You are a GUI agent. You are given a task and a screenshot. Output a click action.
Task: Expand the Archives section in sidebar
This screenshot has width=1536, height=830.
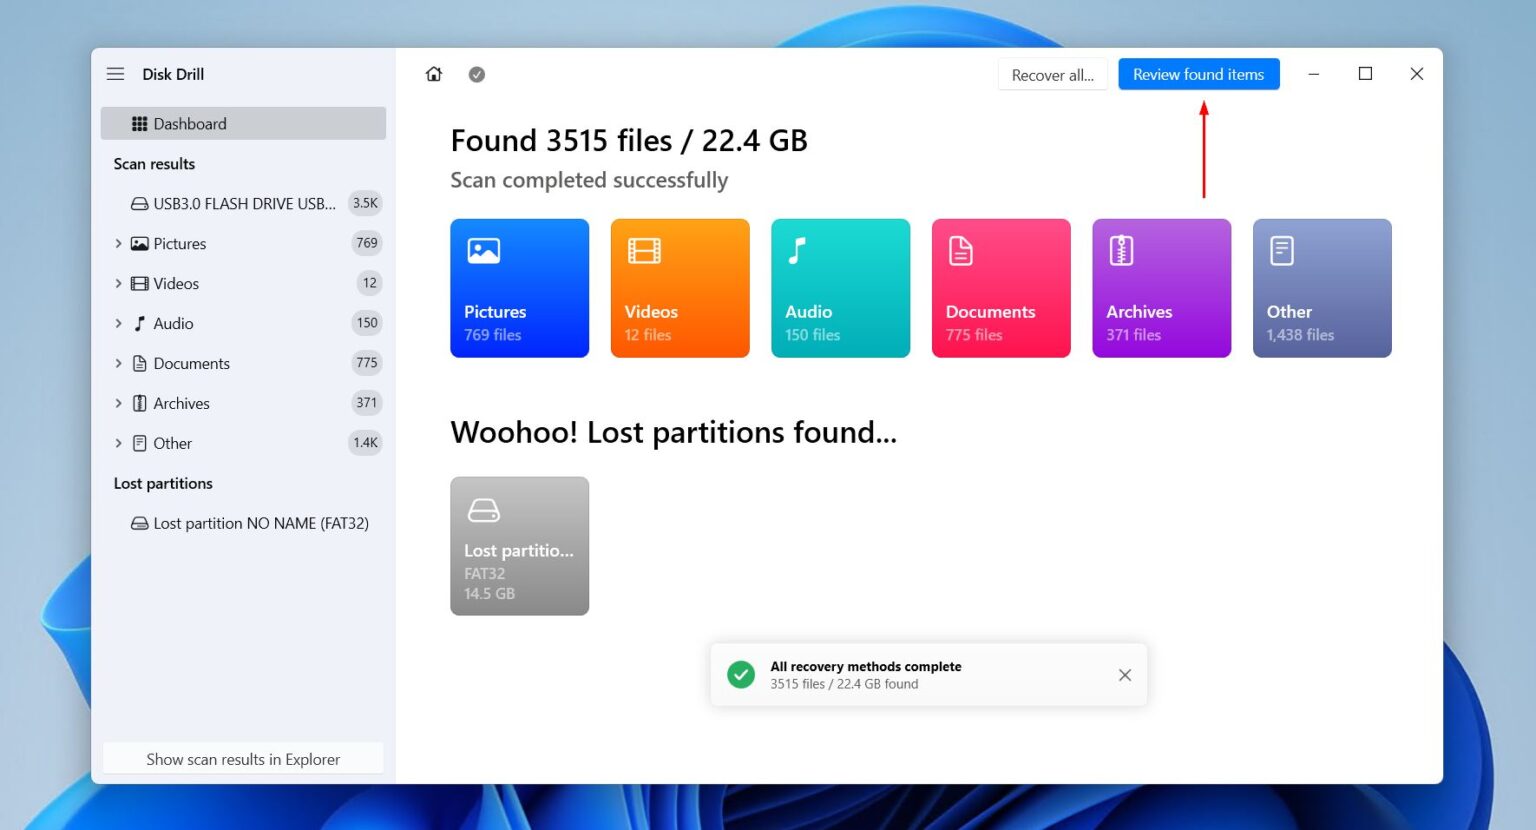point(118,403)
